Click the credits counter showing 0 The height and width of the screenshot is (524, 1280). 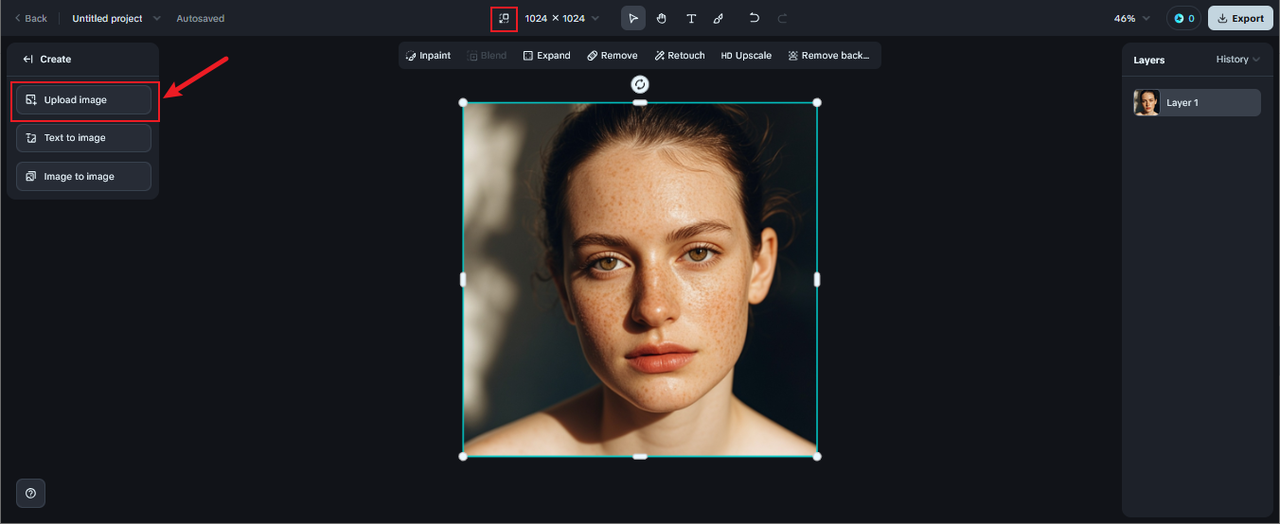[1184, 18]
